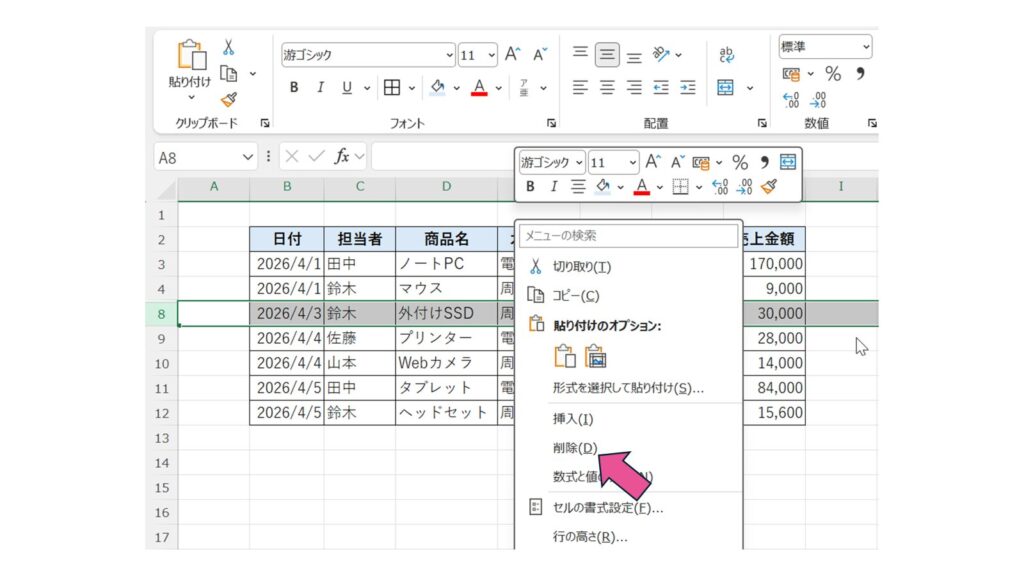Viewport: 1024px width, 576px height.
Task: Click the percent style icon in ribbon
Action: (x=832, y=74)
